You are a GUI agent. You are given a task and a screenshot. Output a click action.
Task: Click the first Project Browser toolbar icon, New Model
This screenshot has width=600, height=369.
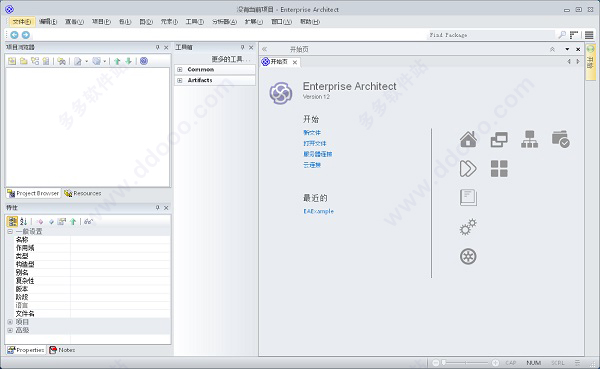pyautogui.click(x=12, y=61)
